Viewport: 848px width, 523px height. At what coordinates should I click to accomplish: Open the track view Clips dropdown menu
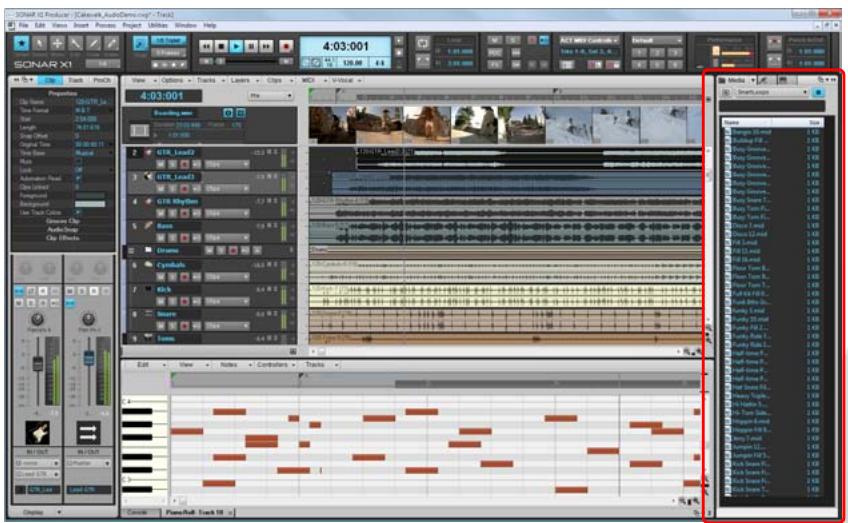pyautogui.click(x=278, y=80)
